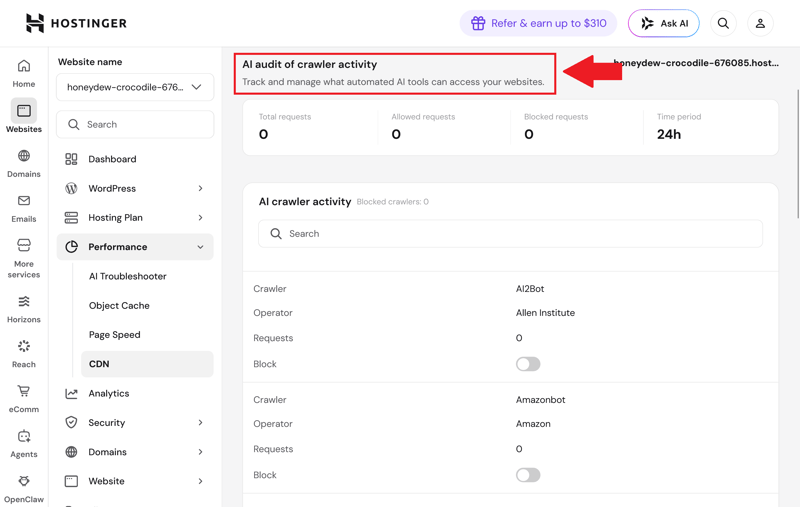800x507 pixels.
Task: Click the sidebar search magnifier icon
Action: tap(73, 124)
